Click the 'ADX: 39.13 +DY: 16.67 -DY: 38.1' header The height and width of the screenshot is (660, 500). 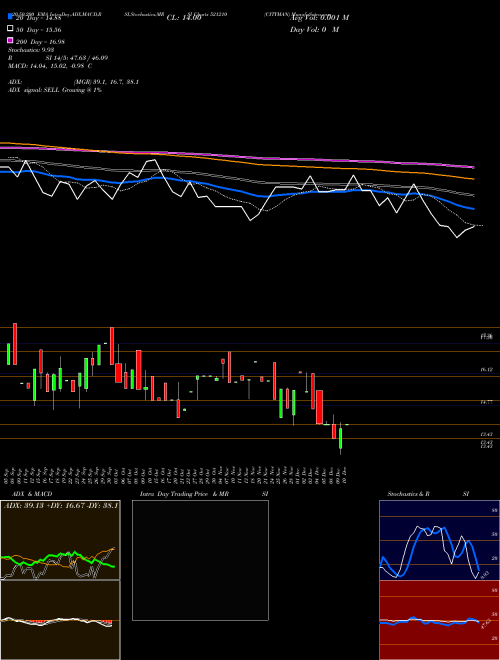point(61,505)
